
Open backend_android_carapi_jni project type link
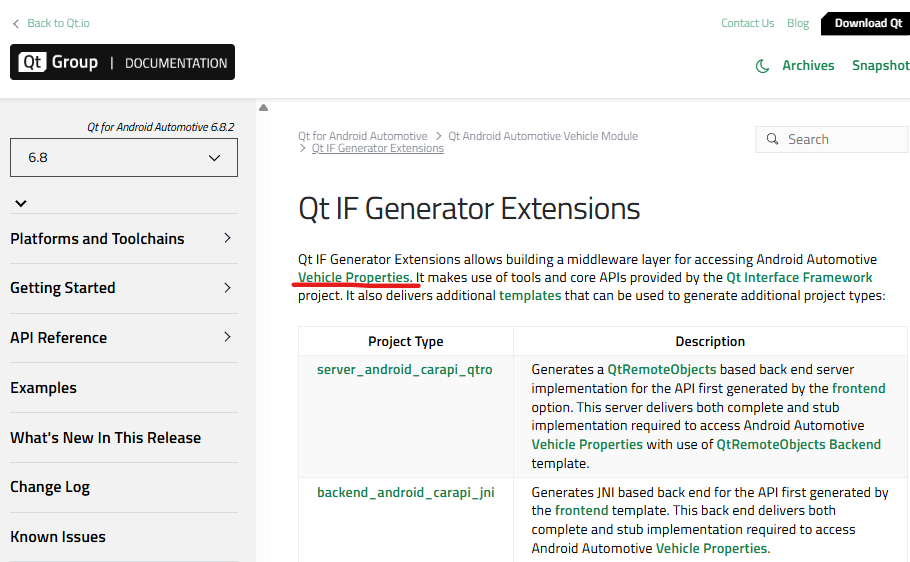tap(406, 493)
